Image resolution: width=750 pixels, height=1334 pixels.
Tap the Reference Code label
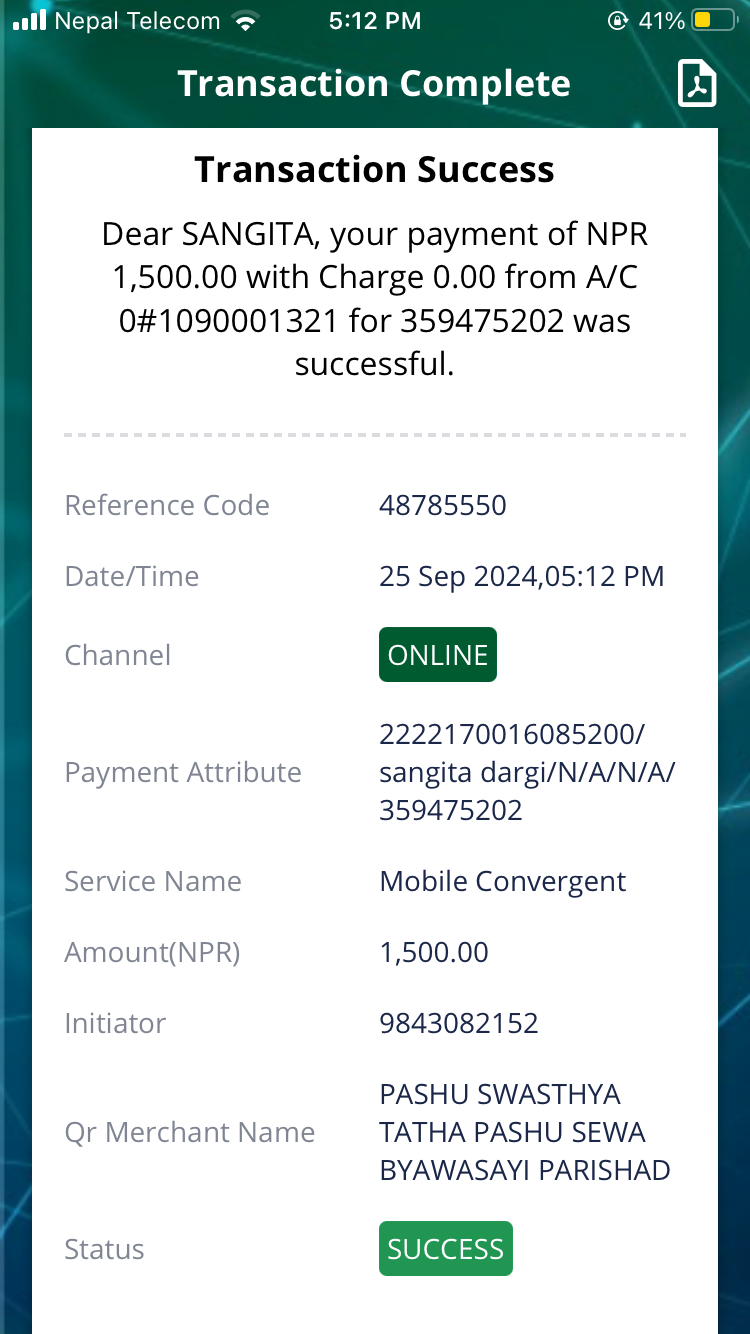tap(167, 505)
